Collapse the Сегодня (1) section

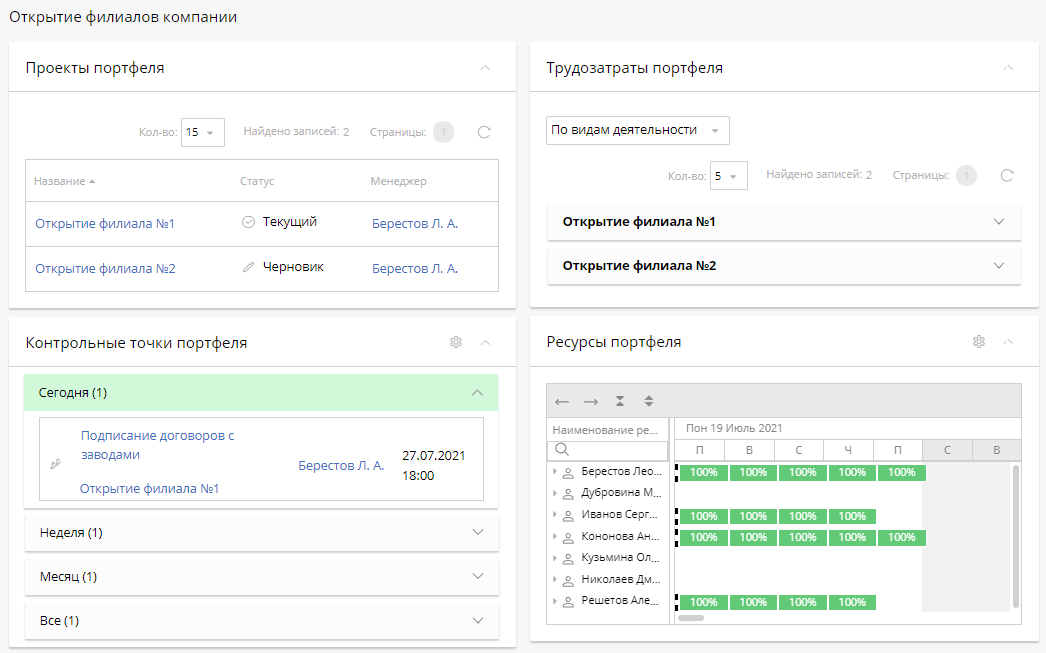(477, 393)
